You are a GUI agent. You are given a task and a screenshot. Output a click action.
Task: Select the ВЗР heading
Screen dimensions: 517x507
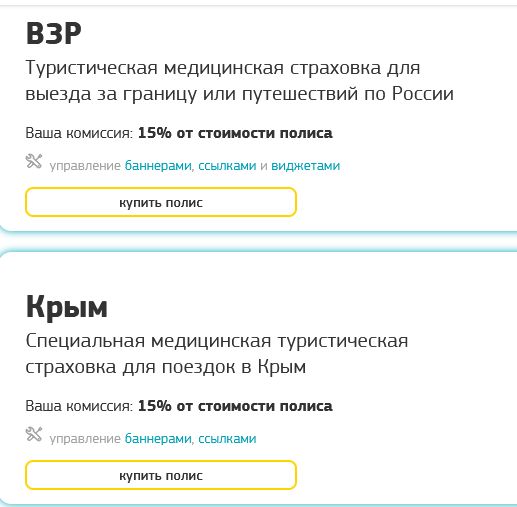[x=53, y=33]
